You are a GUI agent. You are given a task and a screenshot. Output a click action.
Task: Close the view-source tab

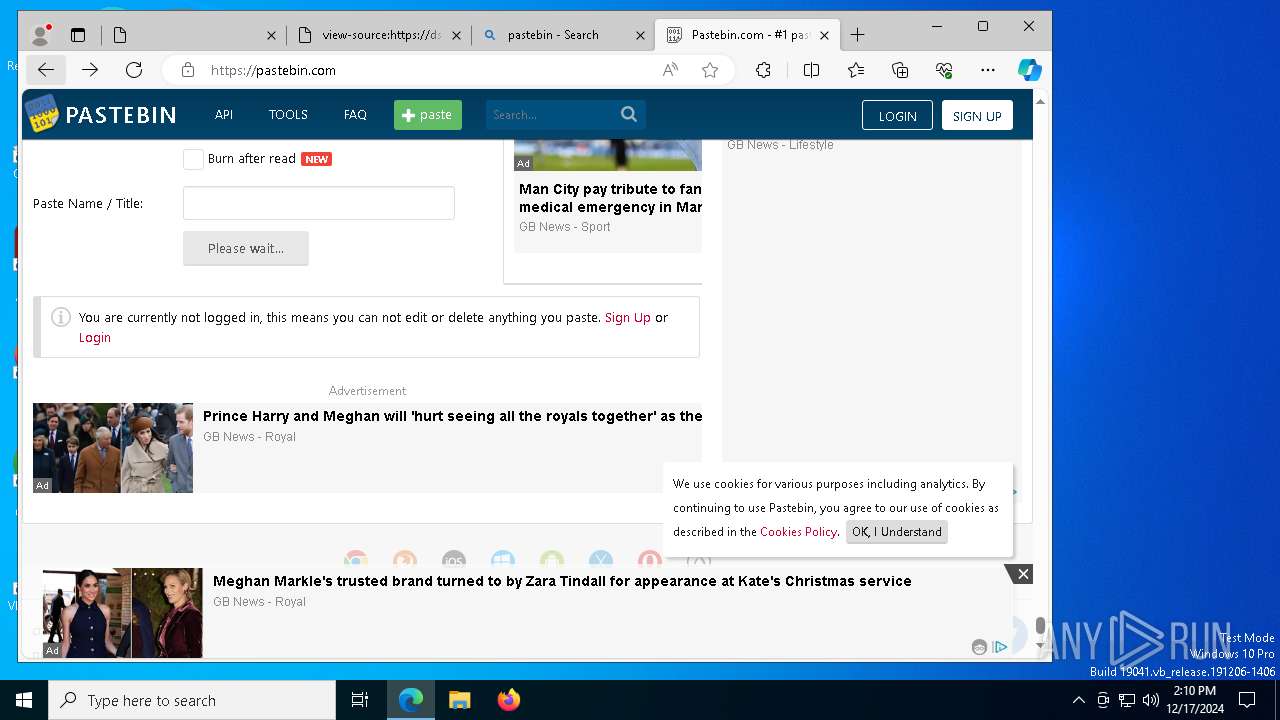pos(456,35)
